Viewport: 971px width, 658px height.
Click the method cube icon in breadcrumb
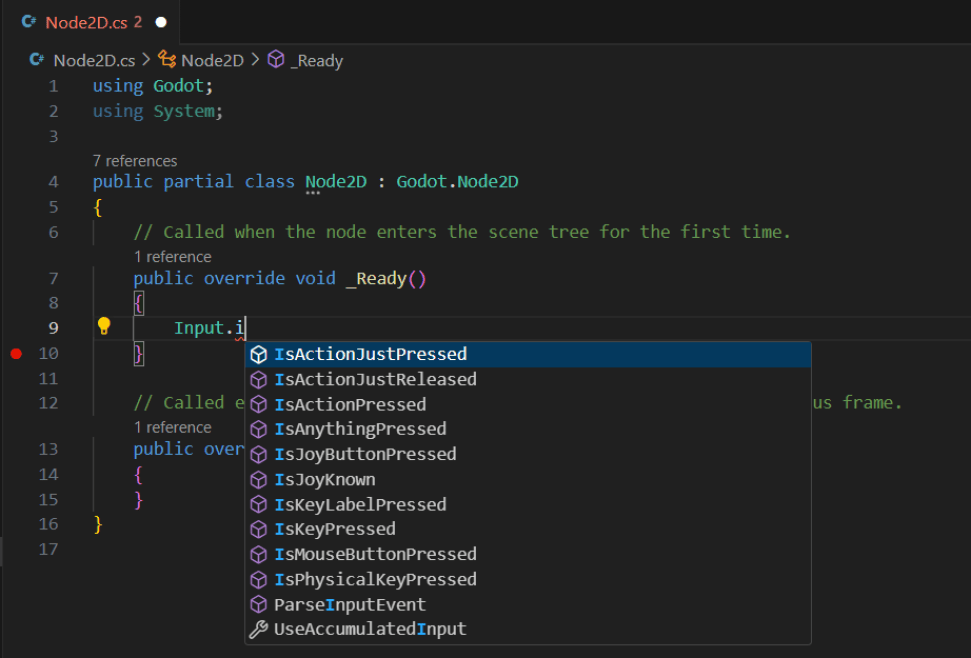coord(276,59)
